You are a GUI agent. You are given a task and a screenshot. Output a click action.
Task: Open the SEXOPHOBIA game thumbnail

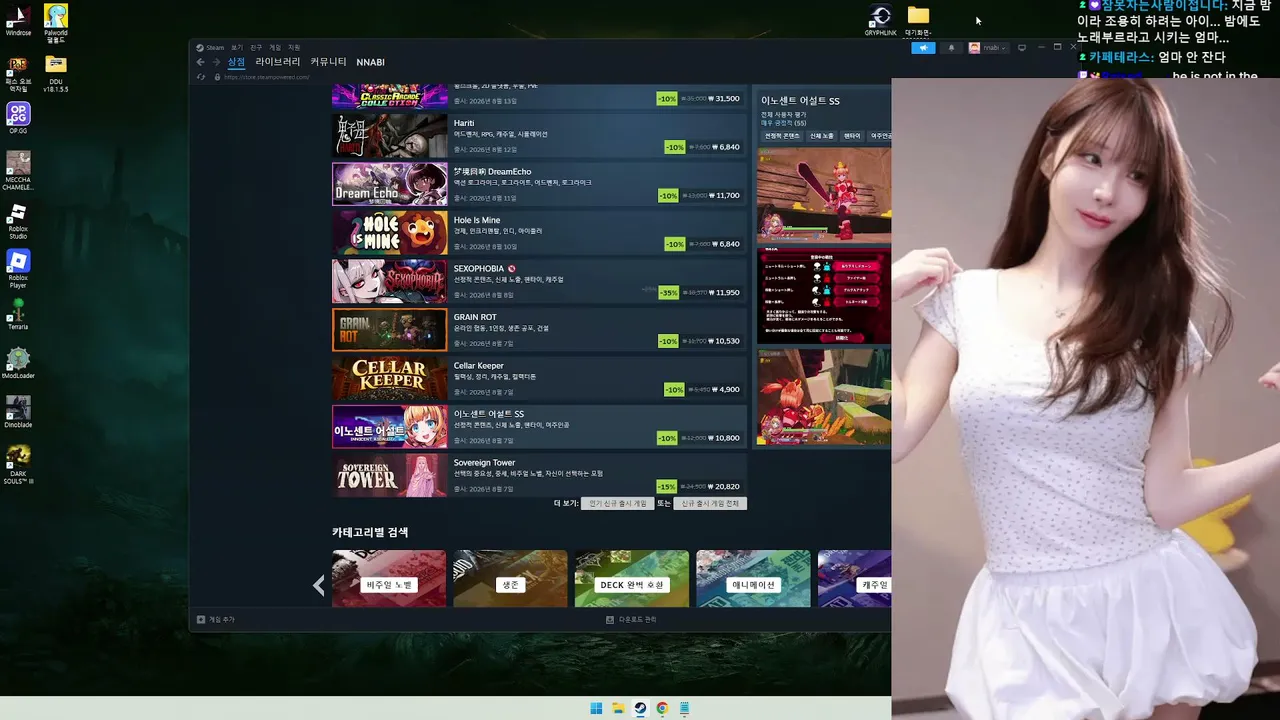point(389,281)
